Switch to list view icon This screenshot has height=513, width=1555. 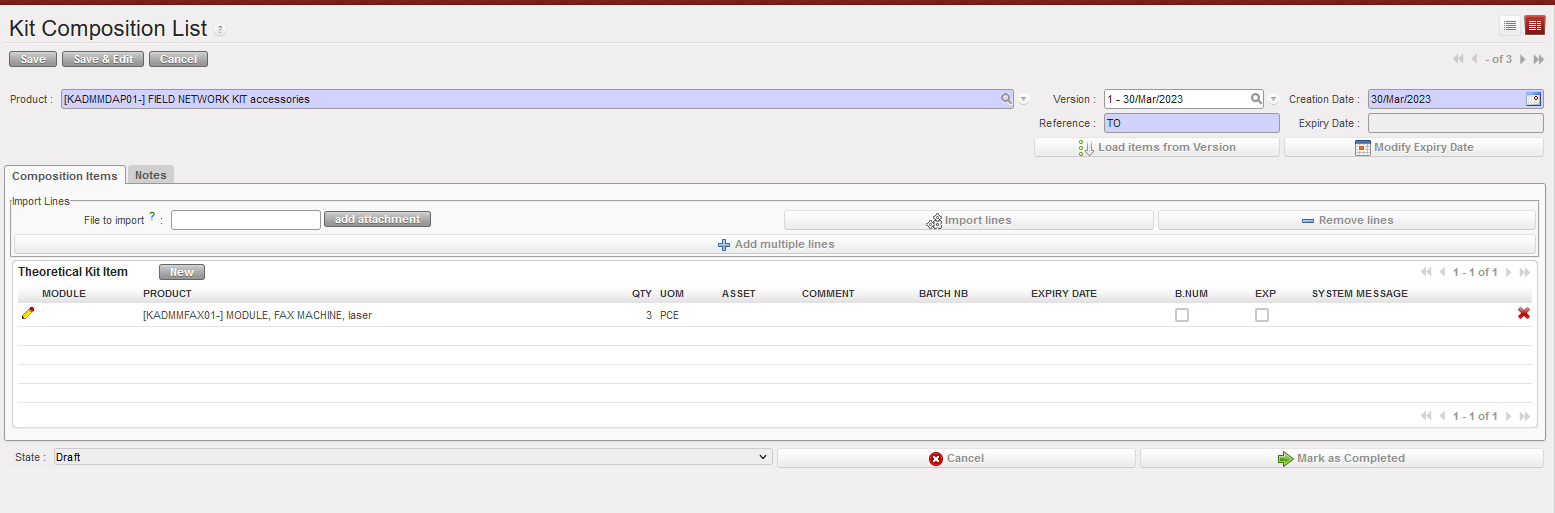[x=1510, y=26]
